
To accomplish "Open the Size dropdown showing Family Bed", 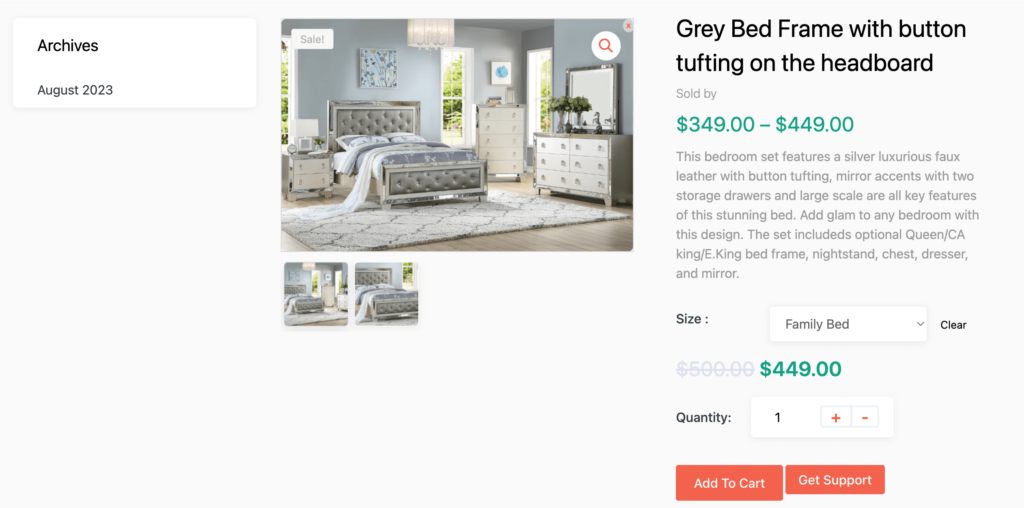I will [848, 324].
